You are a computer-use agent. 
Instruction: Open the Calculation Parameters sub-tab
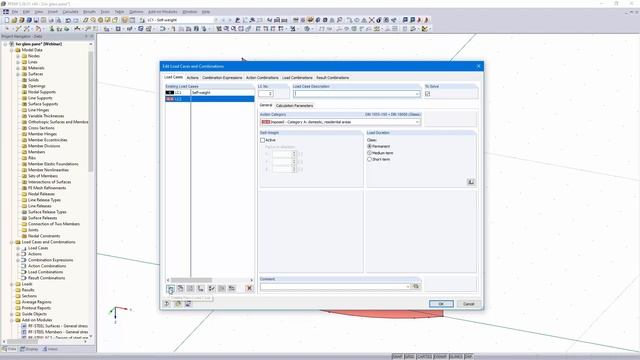click(x=294, y=106)
